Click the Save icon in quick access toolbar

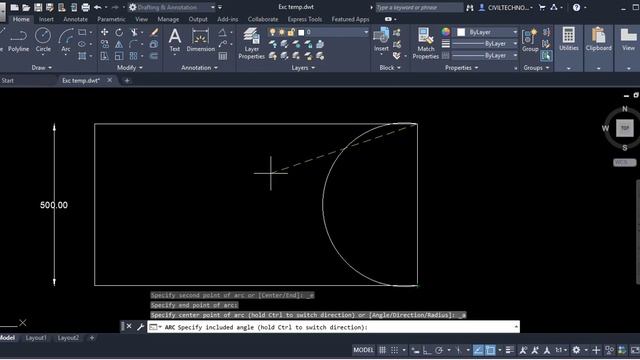38,7
